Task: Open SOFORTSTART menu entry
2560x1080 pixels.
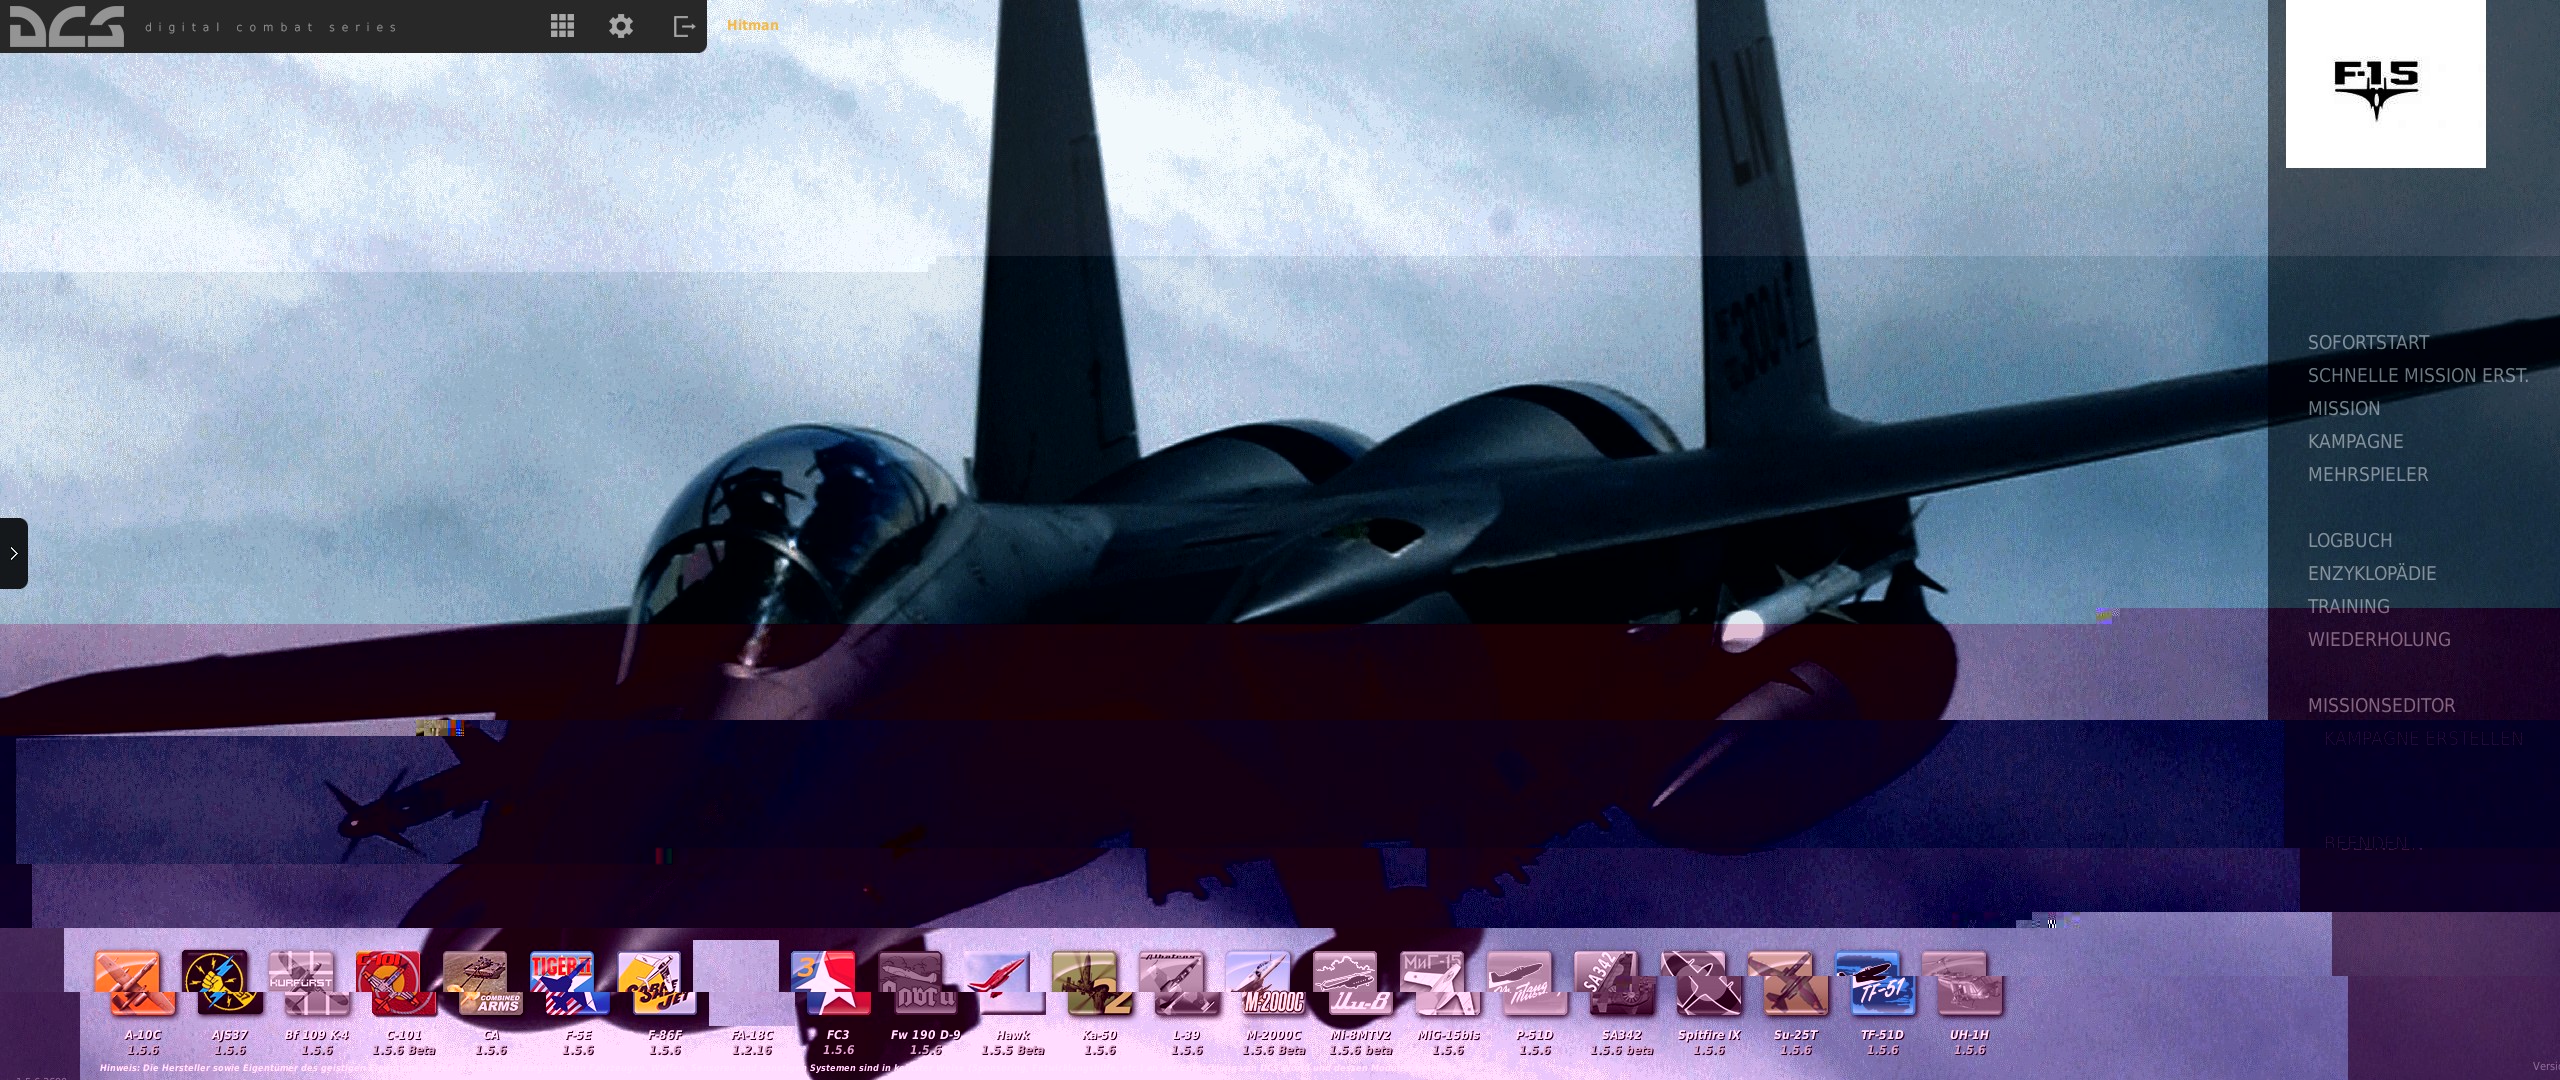Action: coord(2367,342)
